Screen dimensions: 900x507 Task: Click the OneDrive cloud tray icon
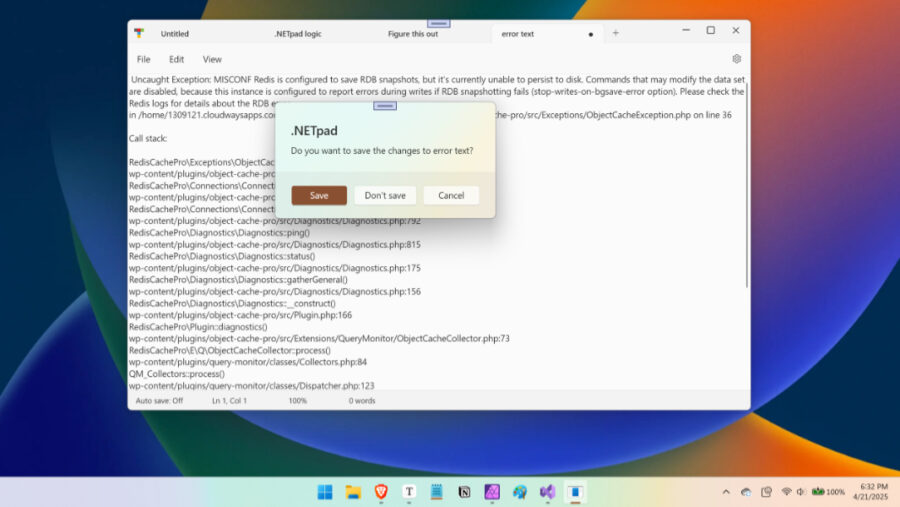tap(746, 492)
